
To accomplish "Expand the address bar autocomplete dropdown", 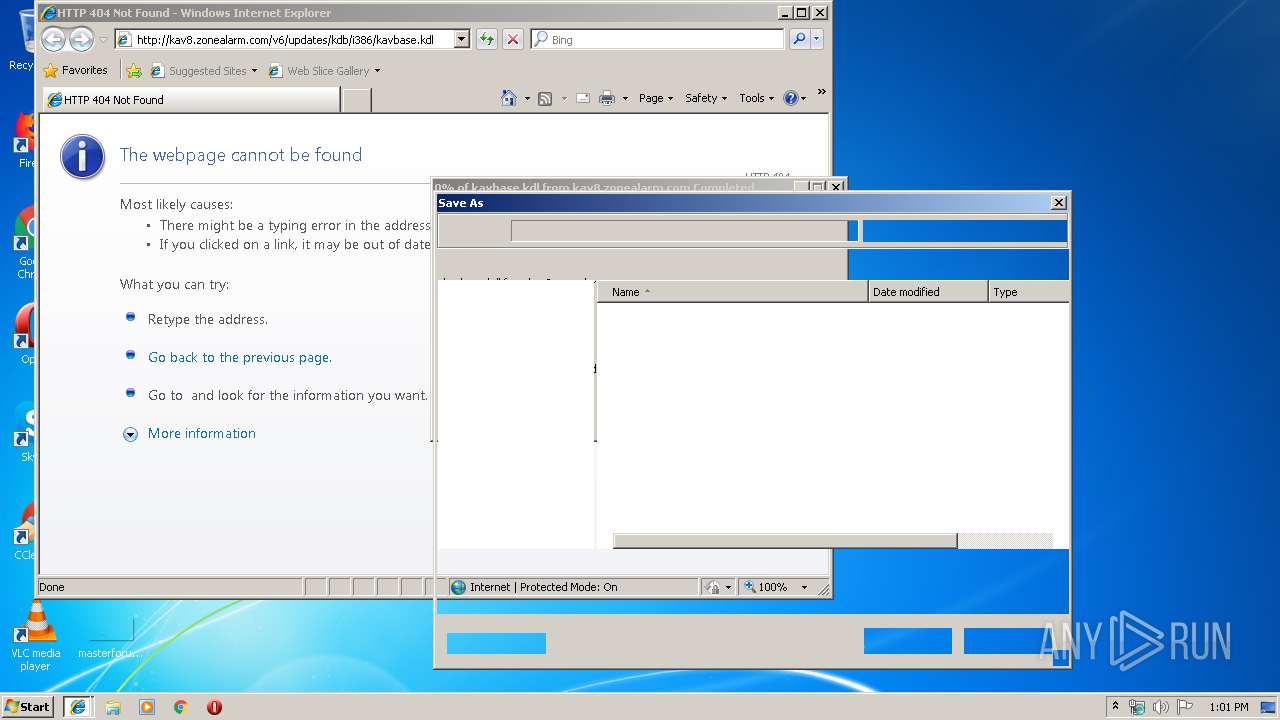I will pos(461,40).
